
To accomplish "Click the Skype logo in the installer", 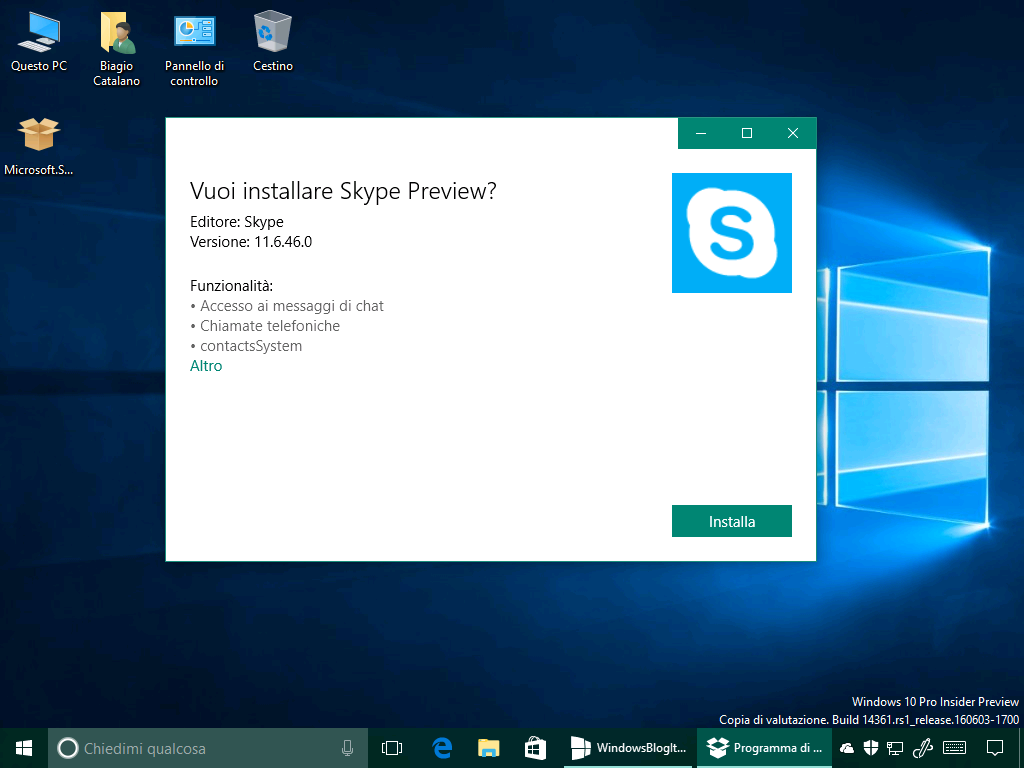I will click(x=731, y=232).
